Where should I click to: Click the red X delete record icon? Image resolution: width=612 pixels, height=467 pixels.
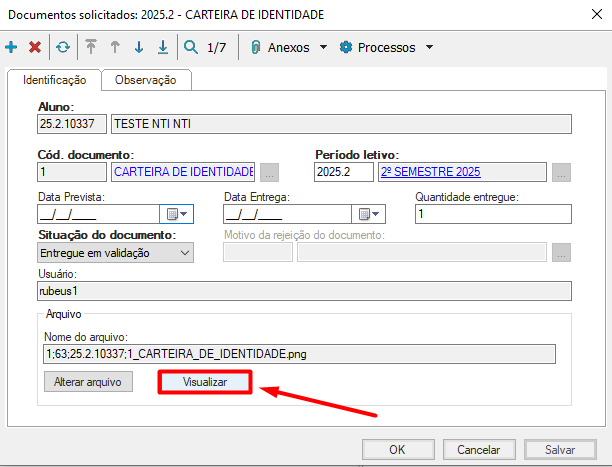click(35, 47)
